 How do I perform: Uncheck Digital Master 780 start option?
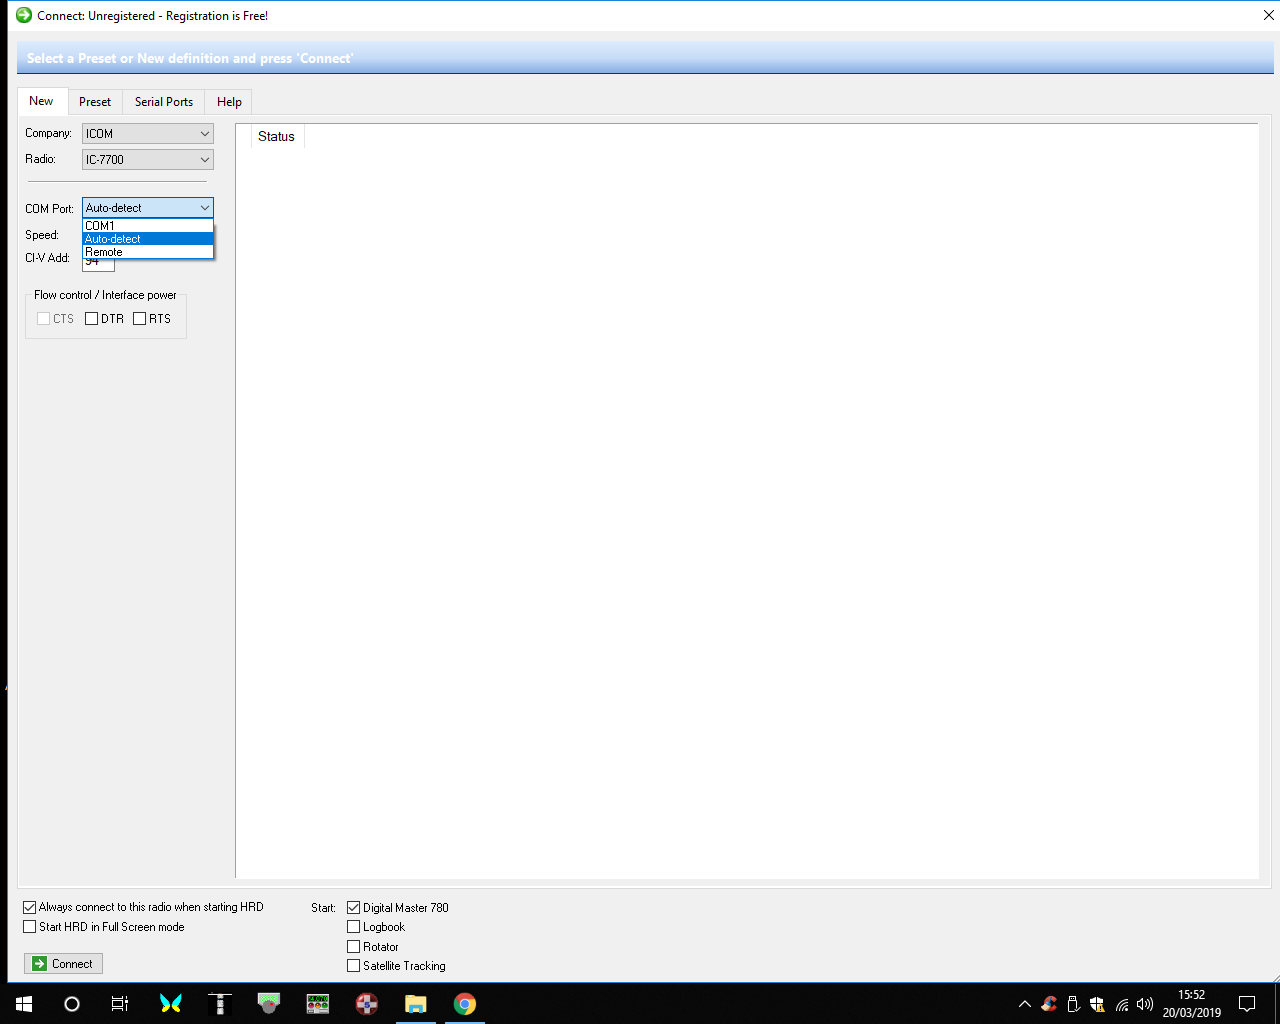tap(353, 908)
